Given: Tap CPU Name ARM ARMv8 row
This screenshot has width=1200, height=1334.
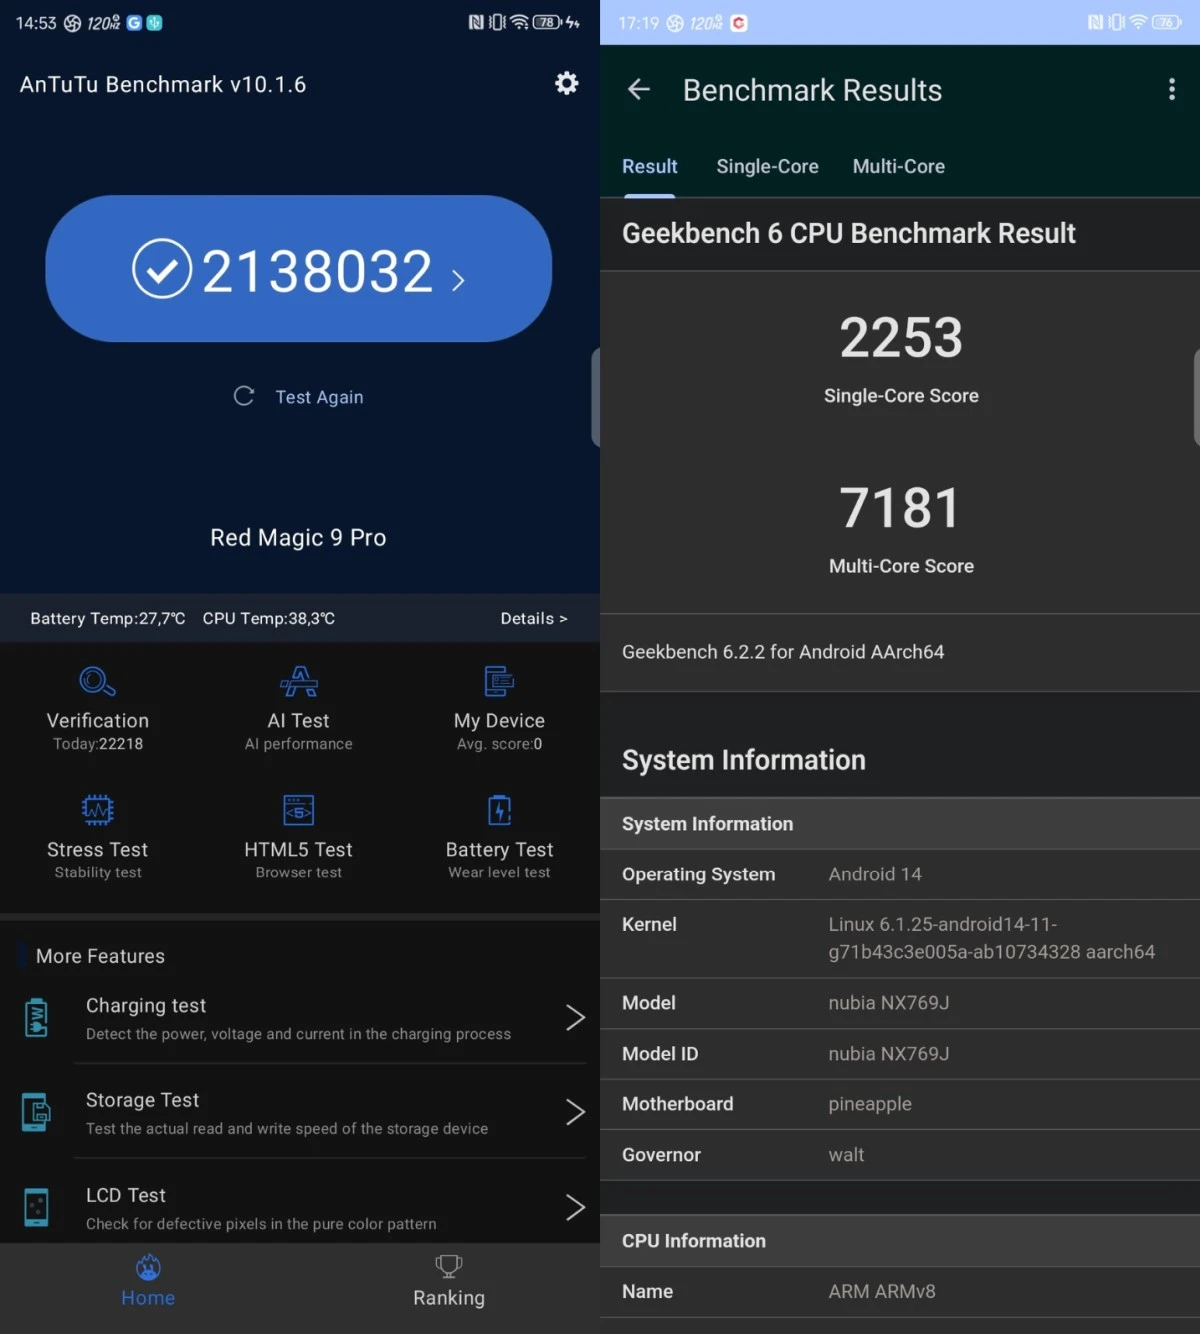Looking at the screenshot, I should (x=900, y=1292).
